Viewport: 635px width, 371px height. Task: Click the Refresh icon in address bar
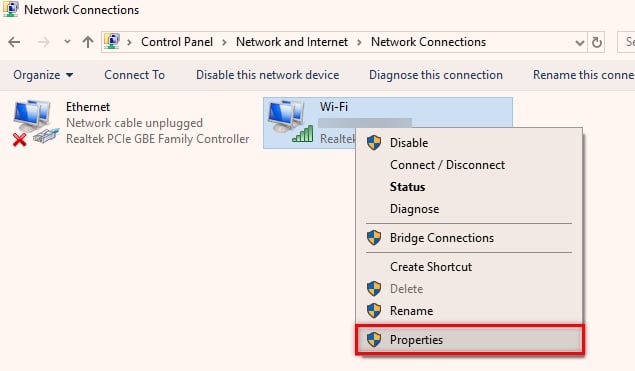point(597,42)
